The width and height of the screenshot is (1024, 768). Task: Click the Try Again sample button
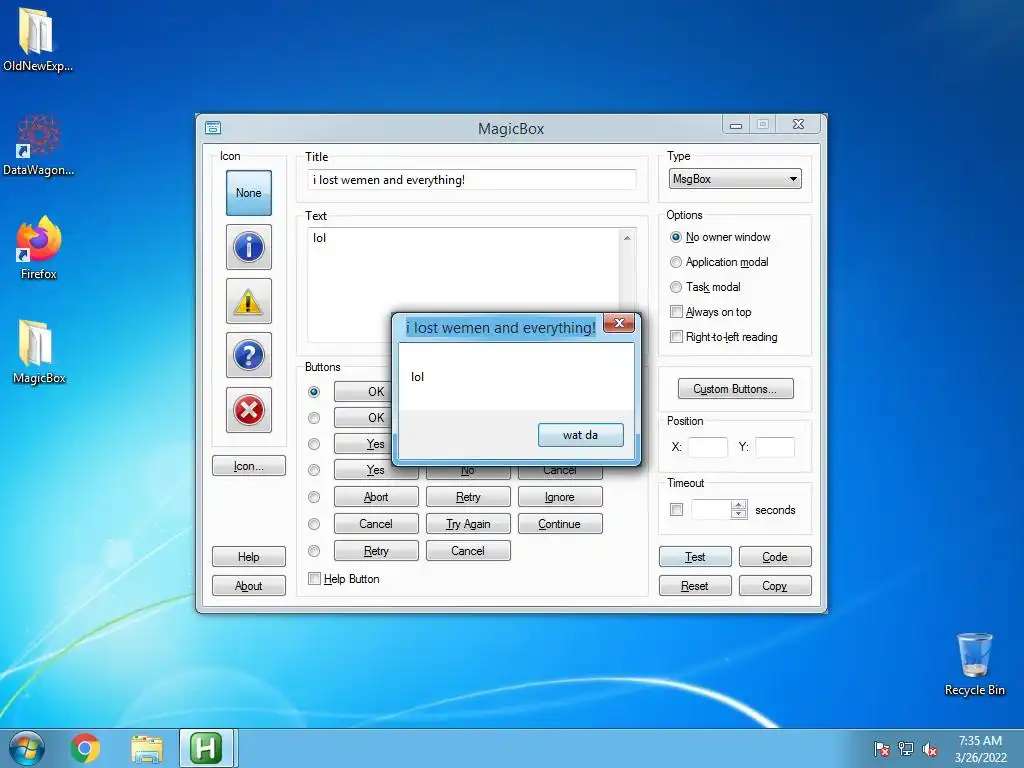468,524
